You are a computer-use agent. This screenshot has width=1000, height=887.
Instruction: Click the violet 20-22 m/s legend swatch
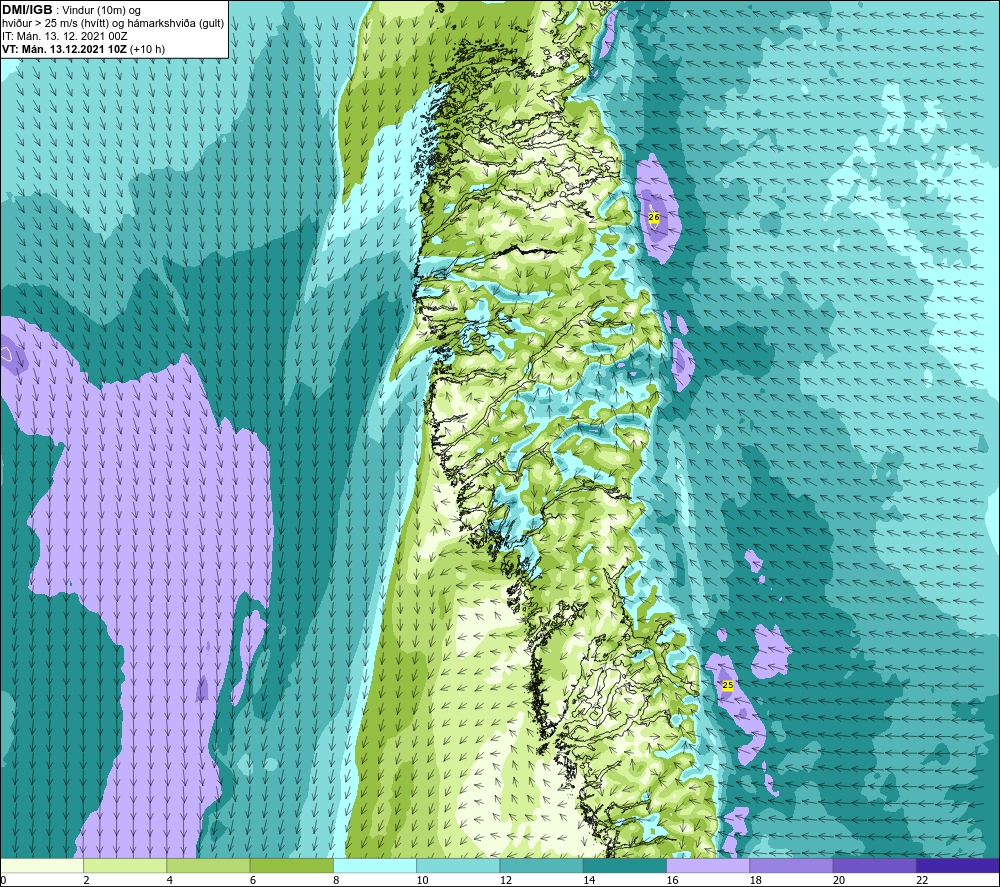tap(874, 865)
